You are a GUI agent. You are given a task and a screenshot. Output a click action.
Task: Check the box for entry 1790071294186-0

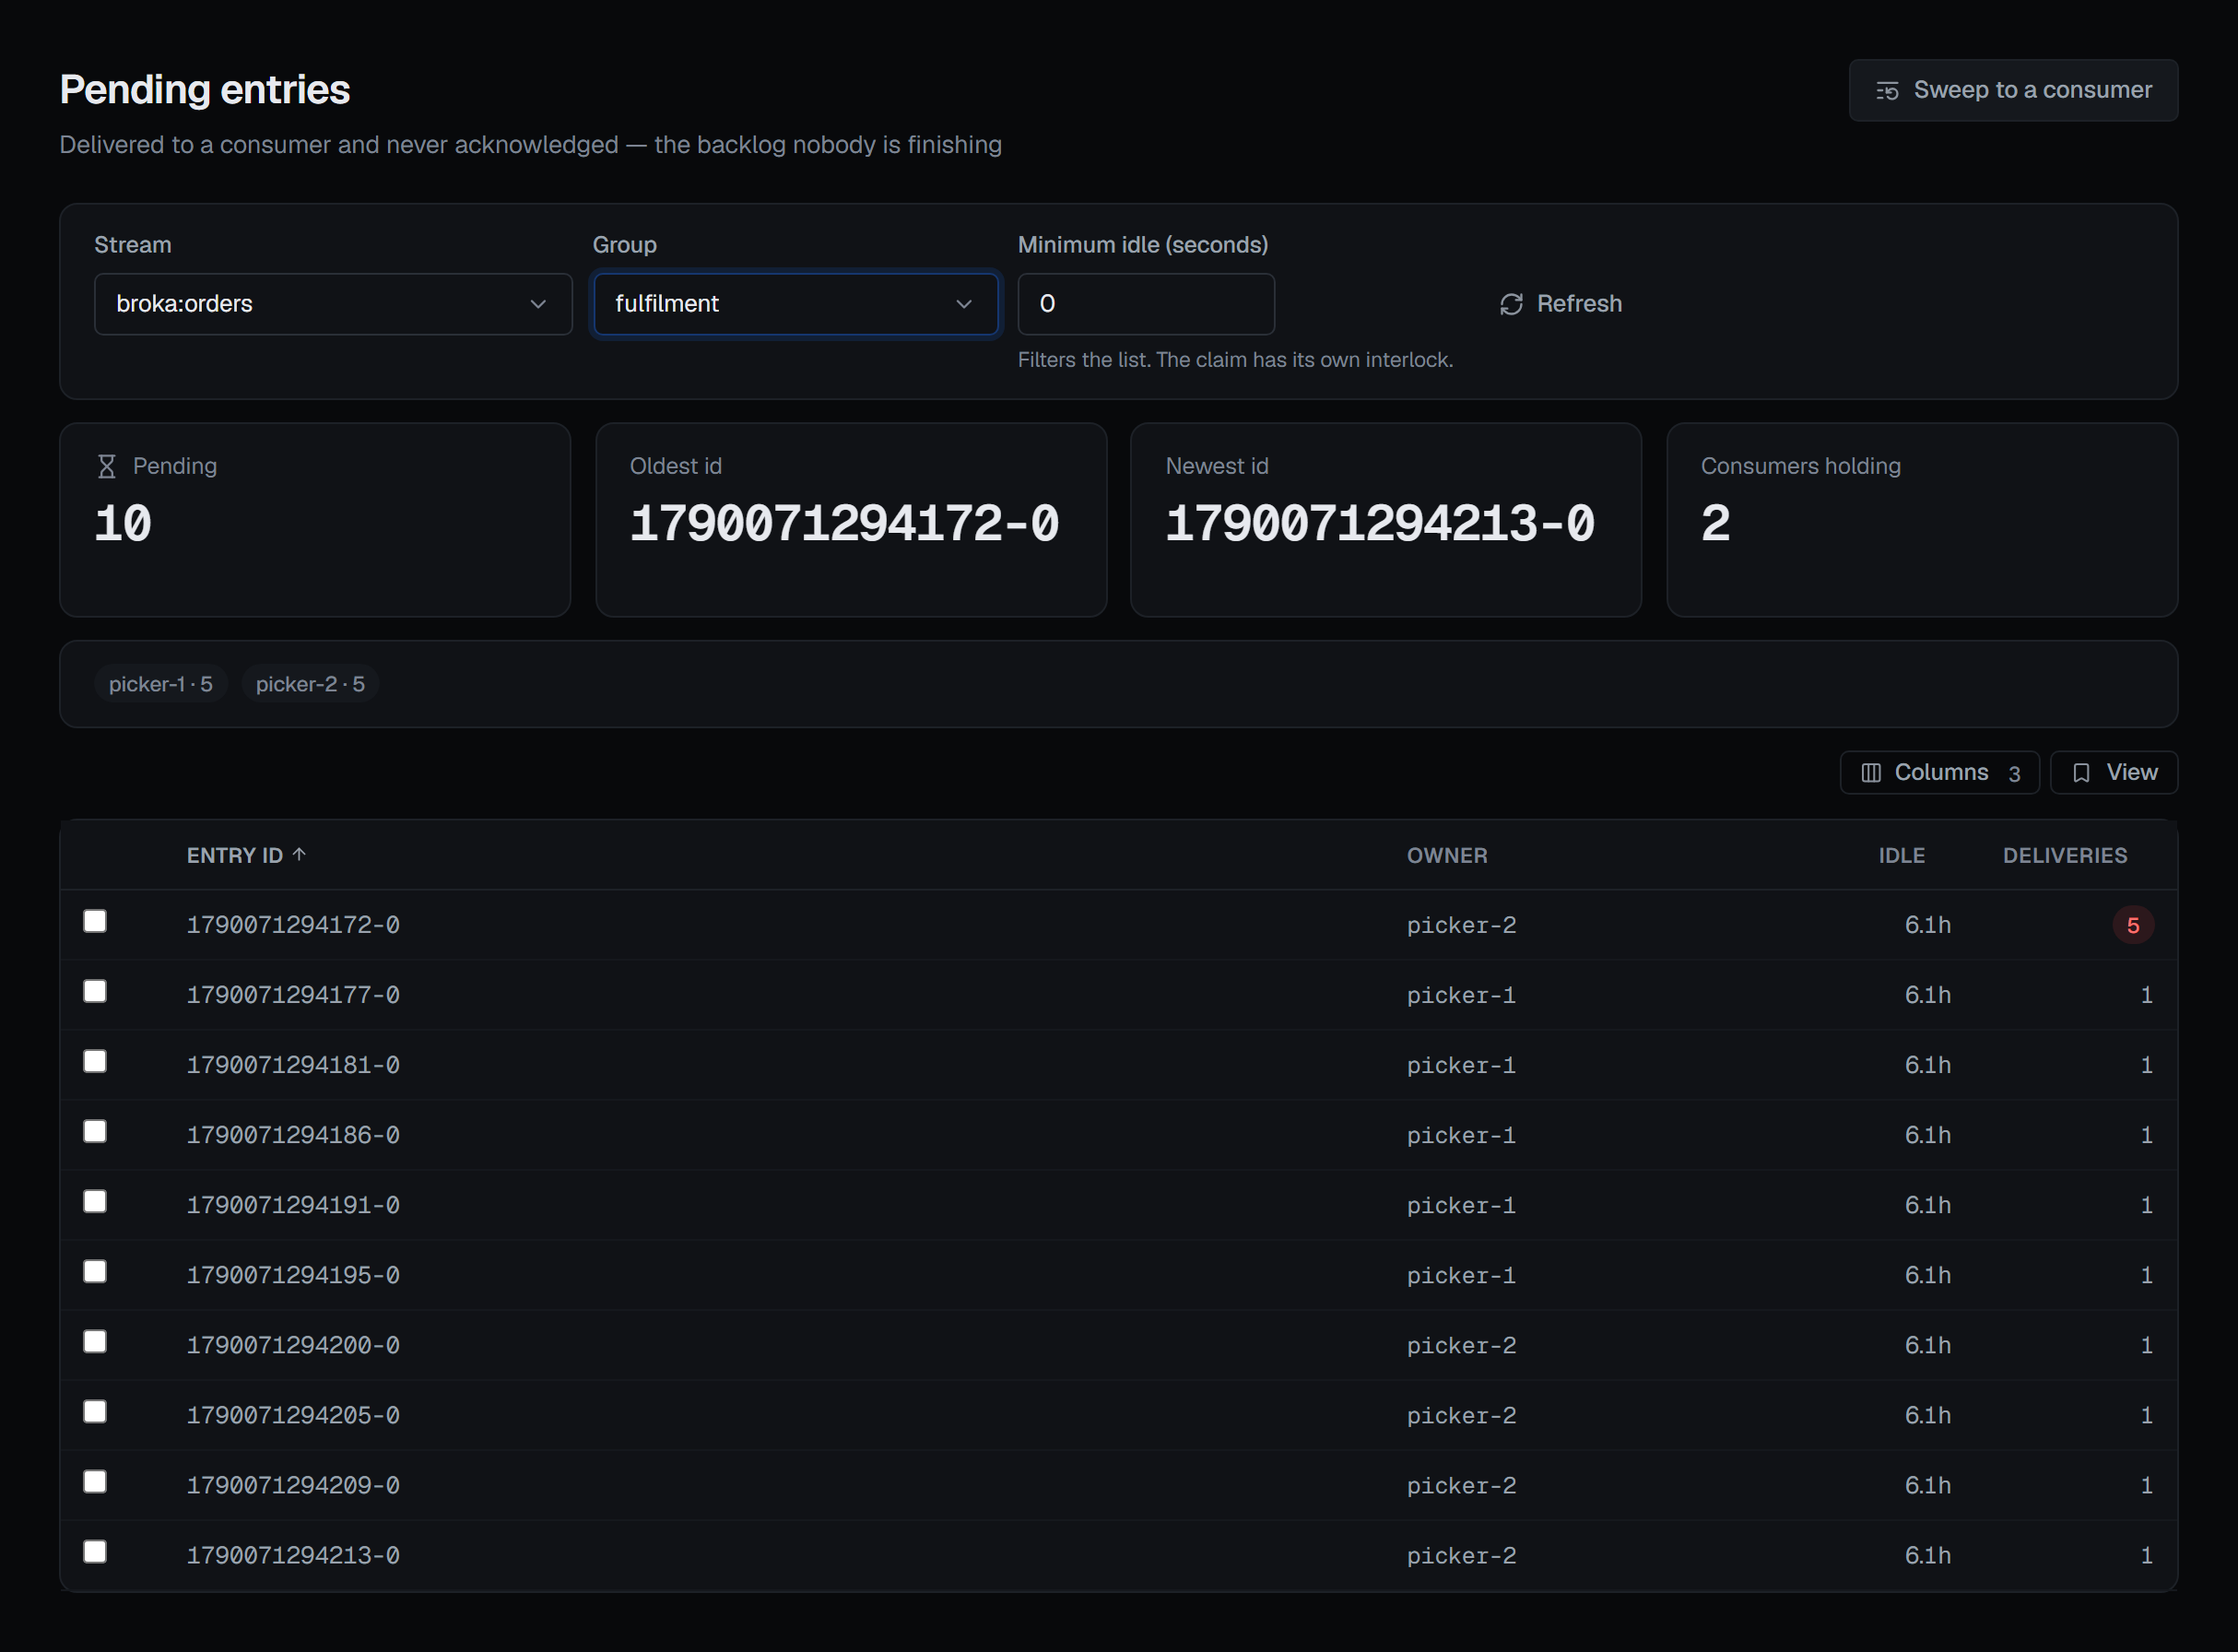pyautogui.click(x=95, y=1131)
